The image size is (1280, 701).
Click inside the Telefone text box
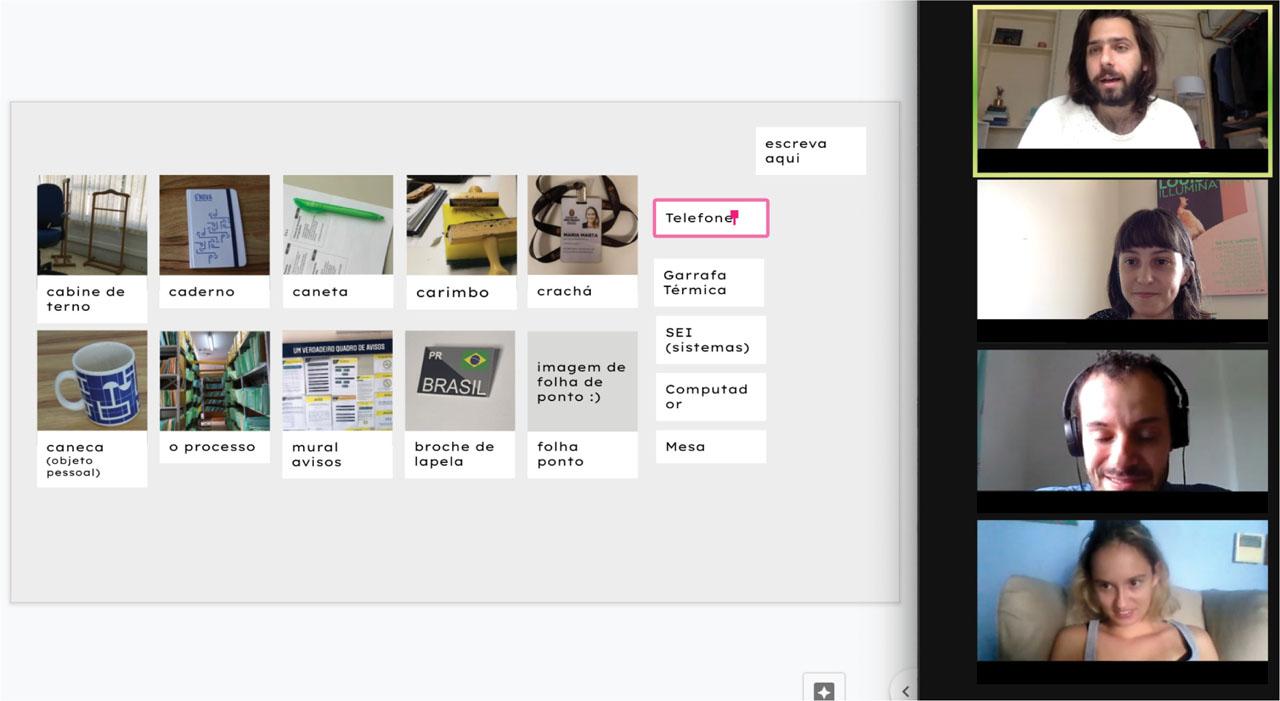[x=710, y=218]
